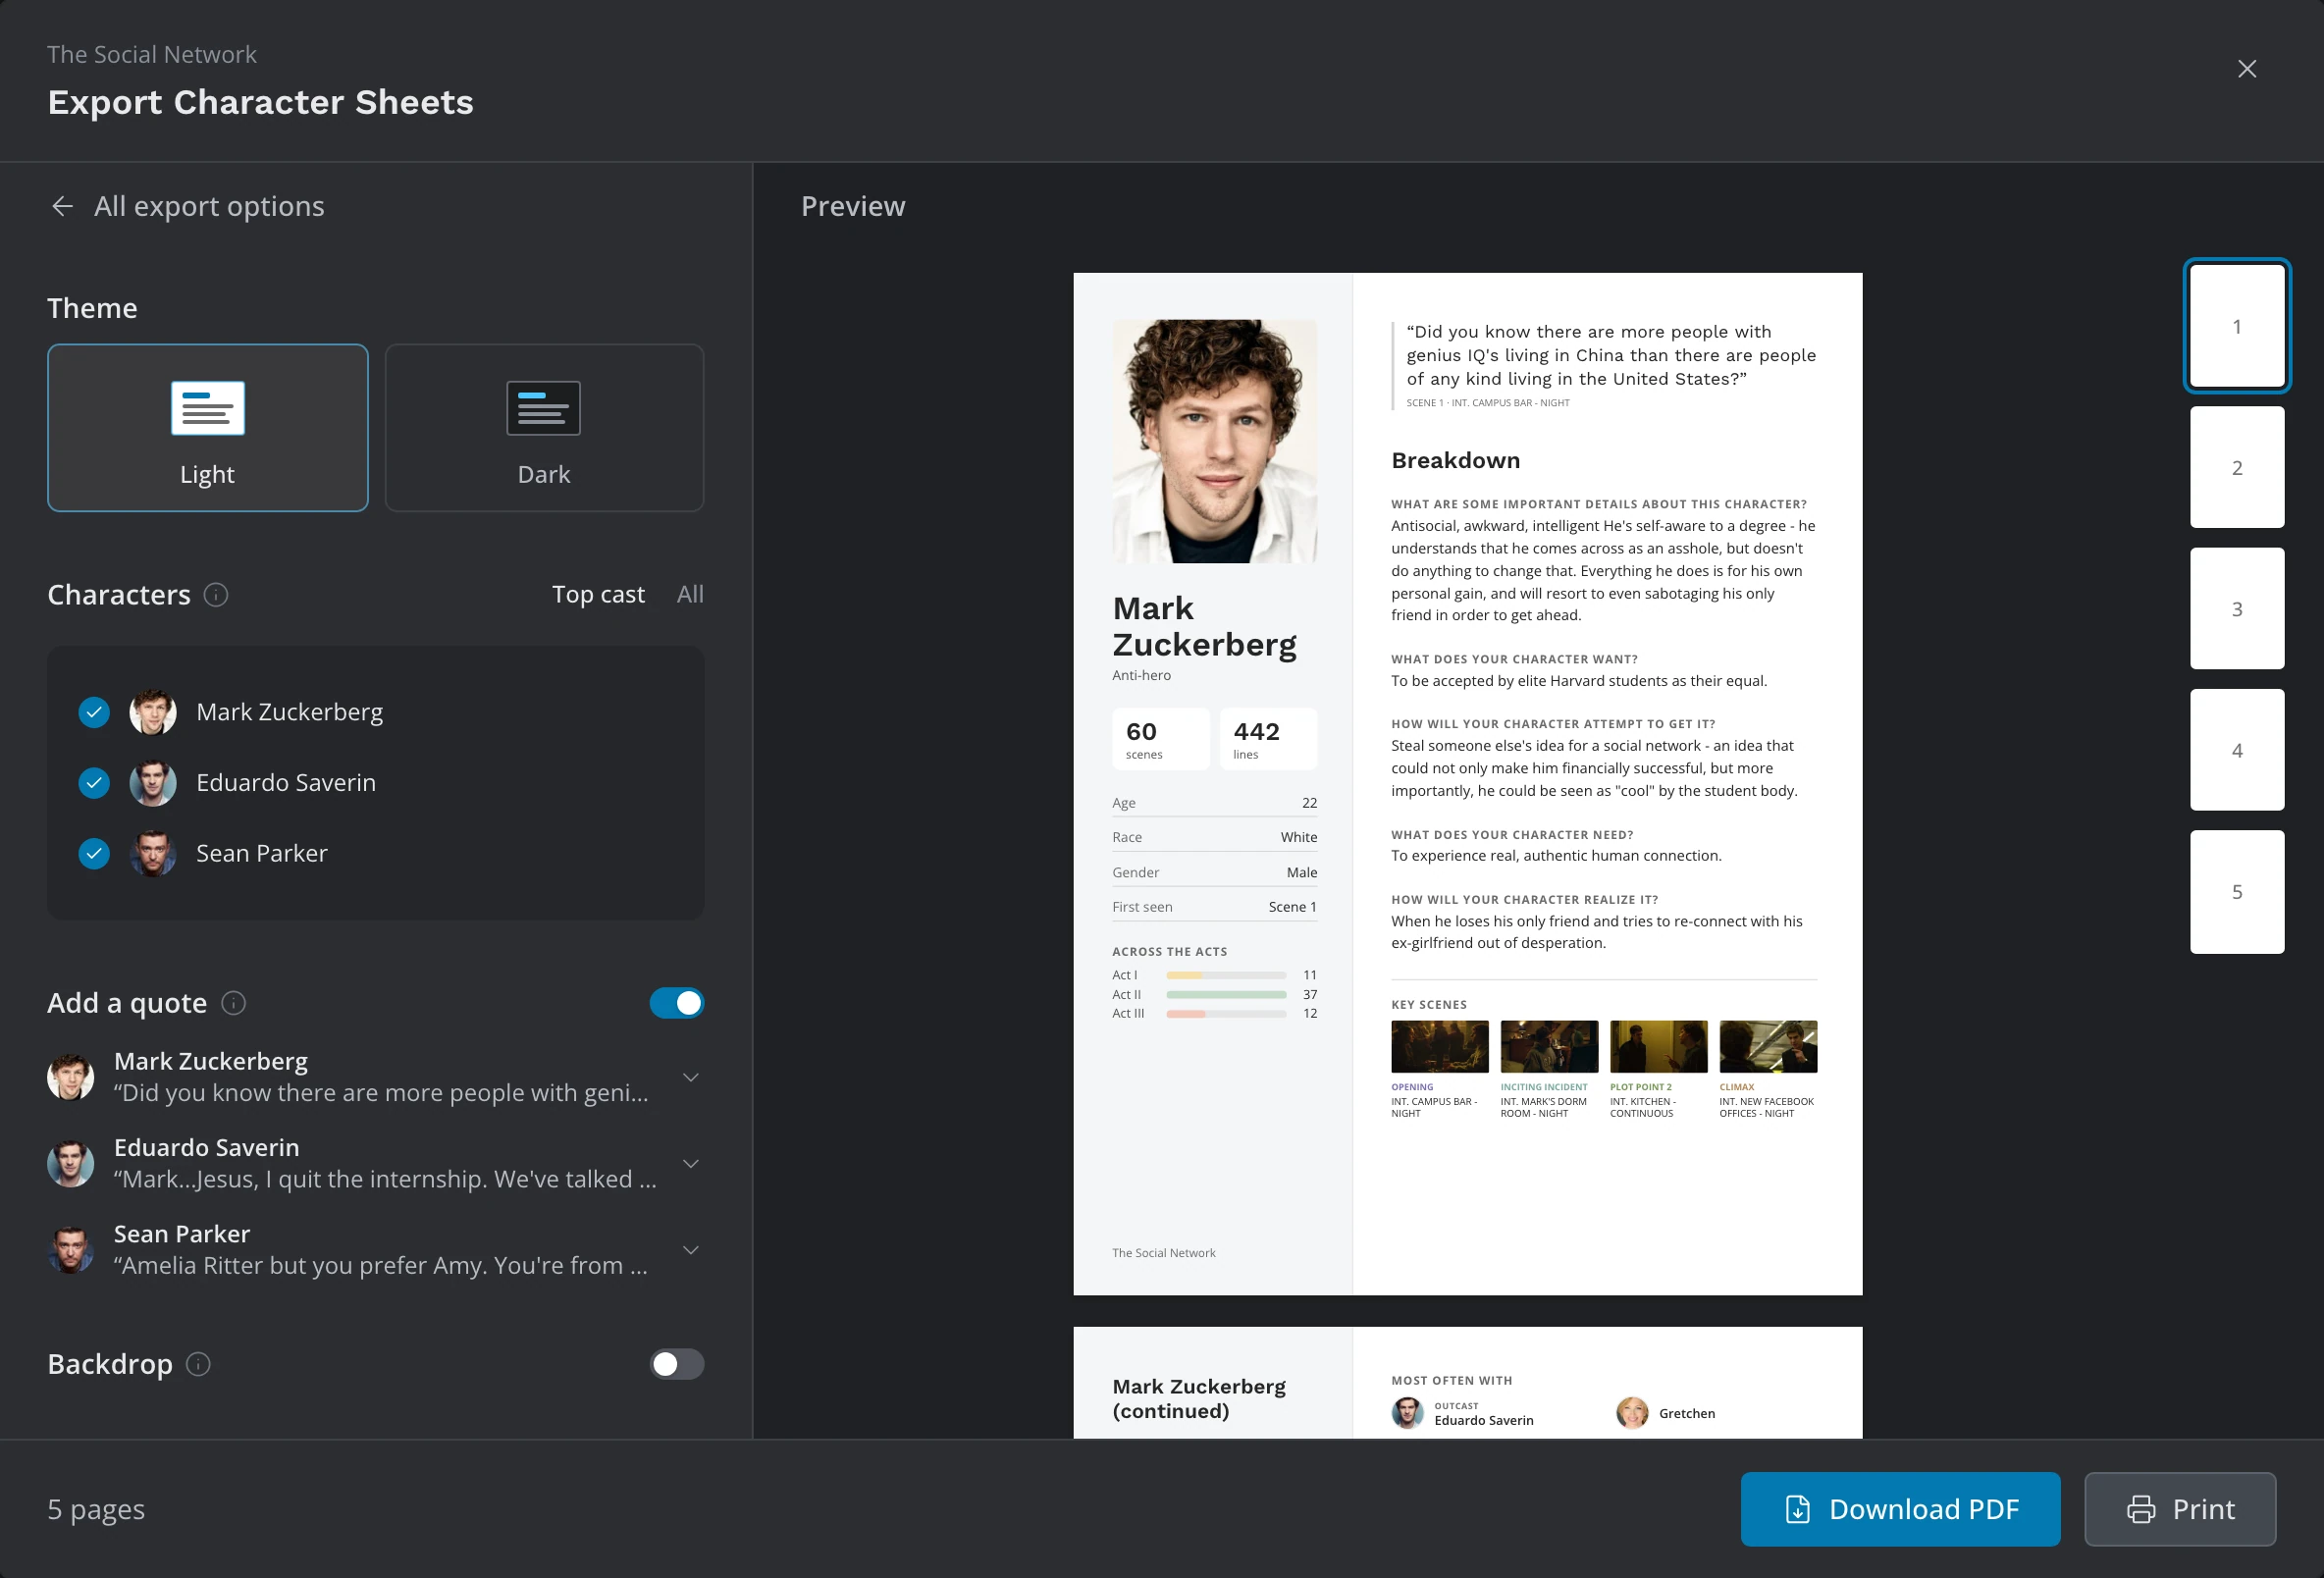Click the Act III progress bar
2324x1578 pixels.
1226,1014
